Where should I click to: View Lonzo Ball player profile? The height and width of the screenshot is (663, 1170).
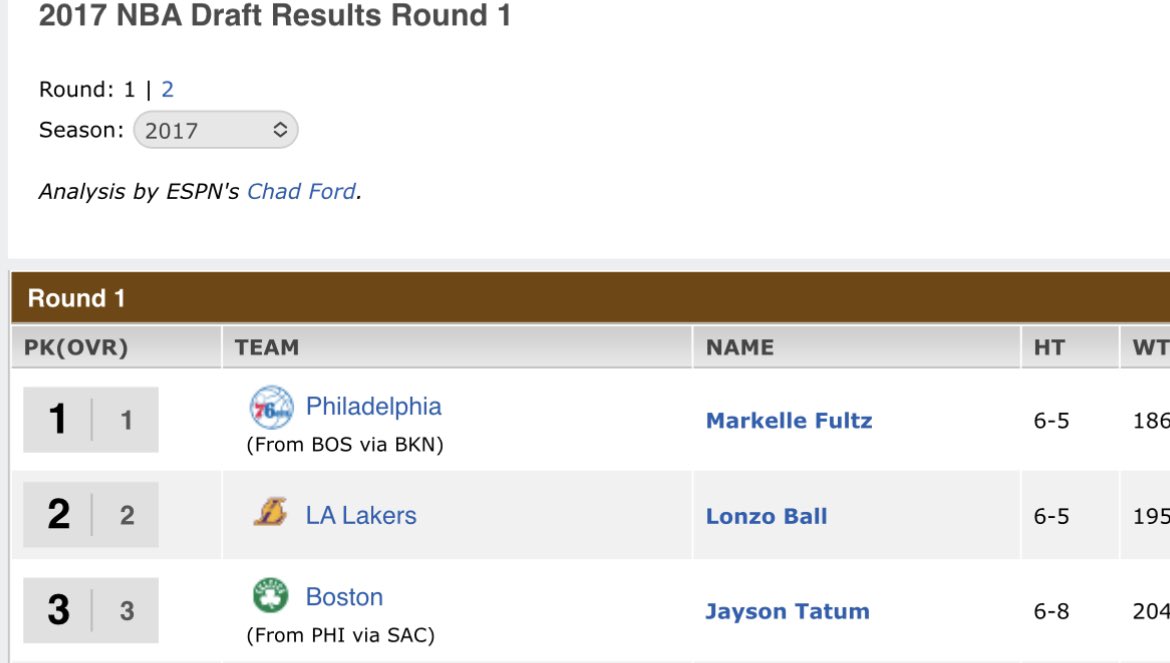(766, 516)
